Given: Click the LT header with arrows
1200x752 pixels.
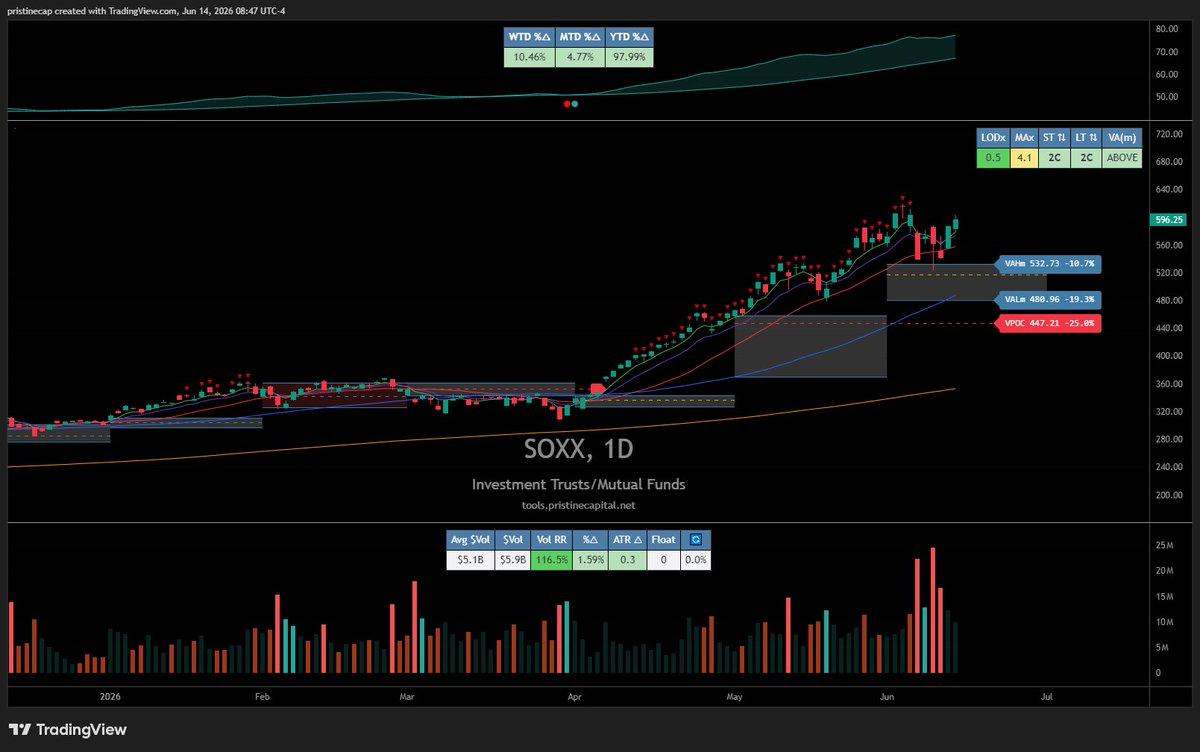Looking at the screenshot, I should (1085, 137).
